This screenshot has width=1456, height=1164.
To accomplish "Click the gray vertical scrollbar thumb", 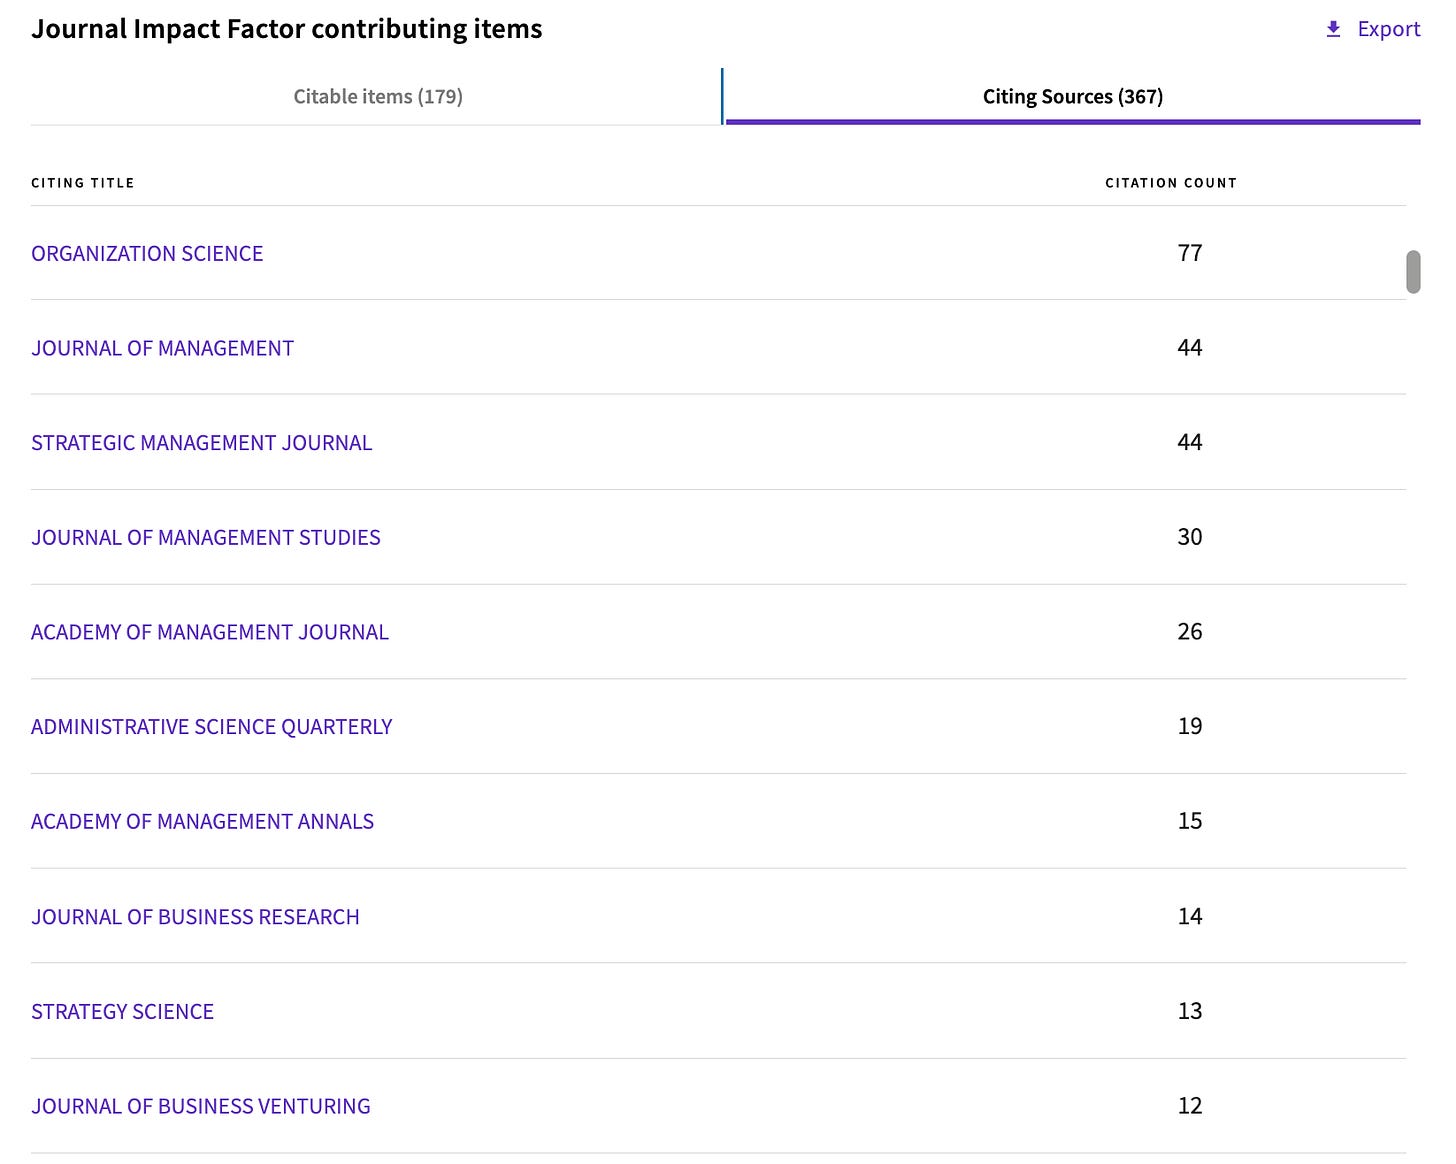I will point(1413,272).
